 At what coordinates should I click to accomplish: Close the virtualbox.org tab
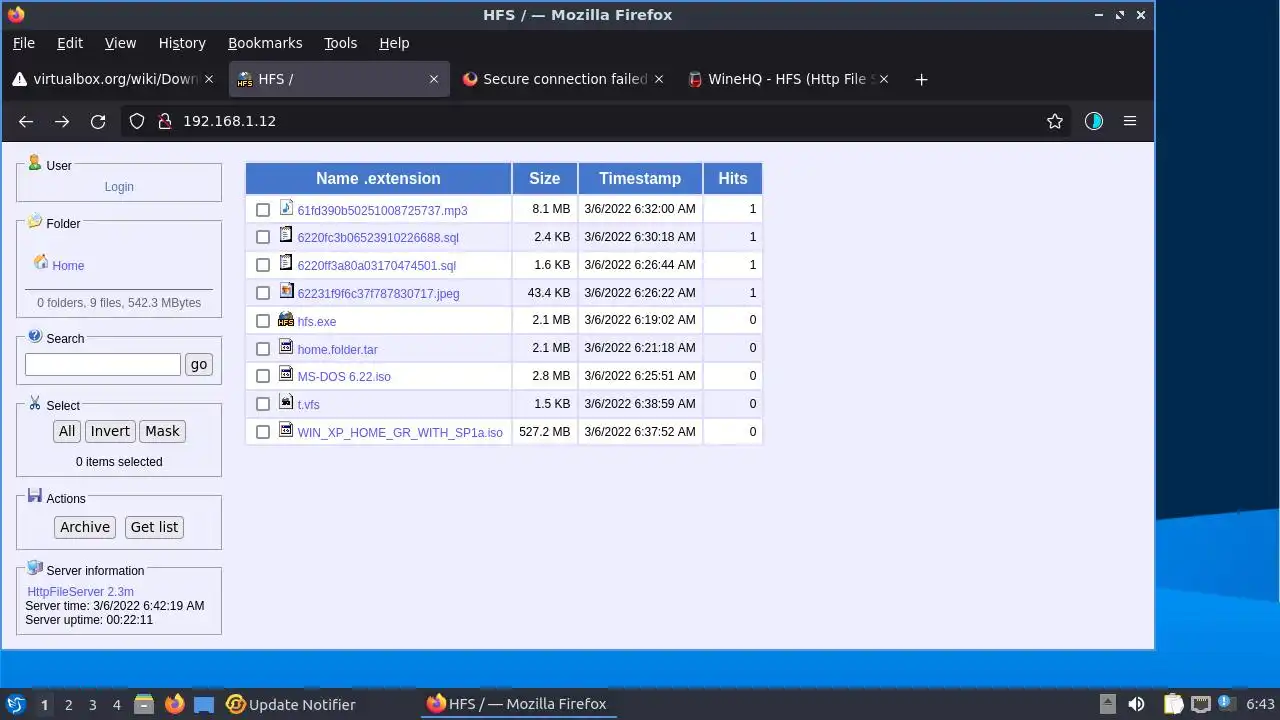tap(210, 79)
